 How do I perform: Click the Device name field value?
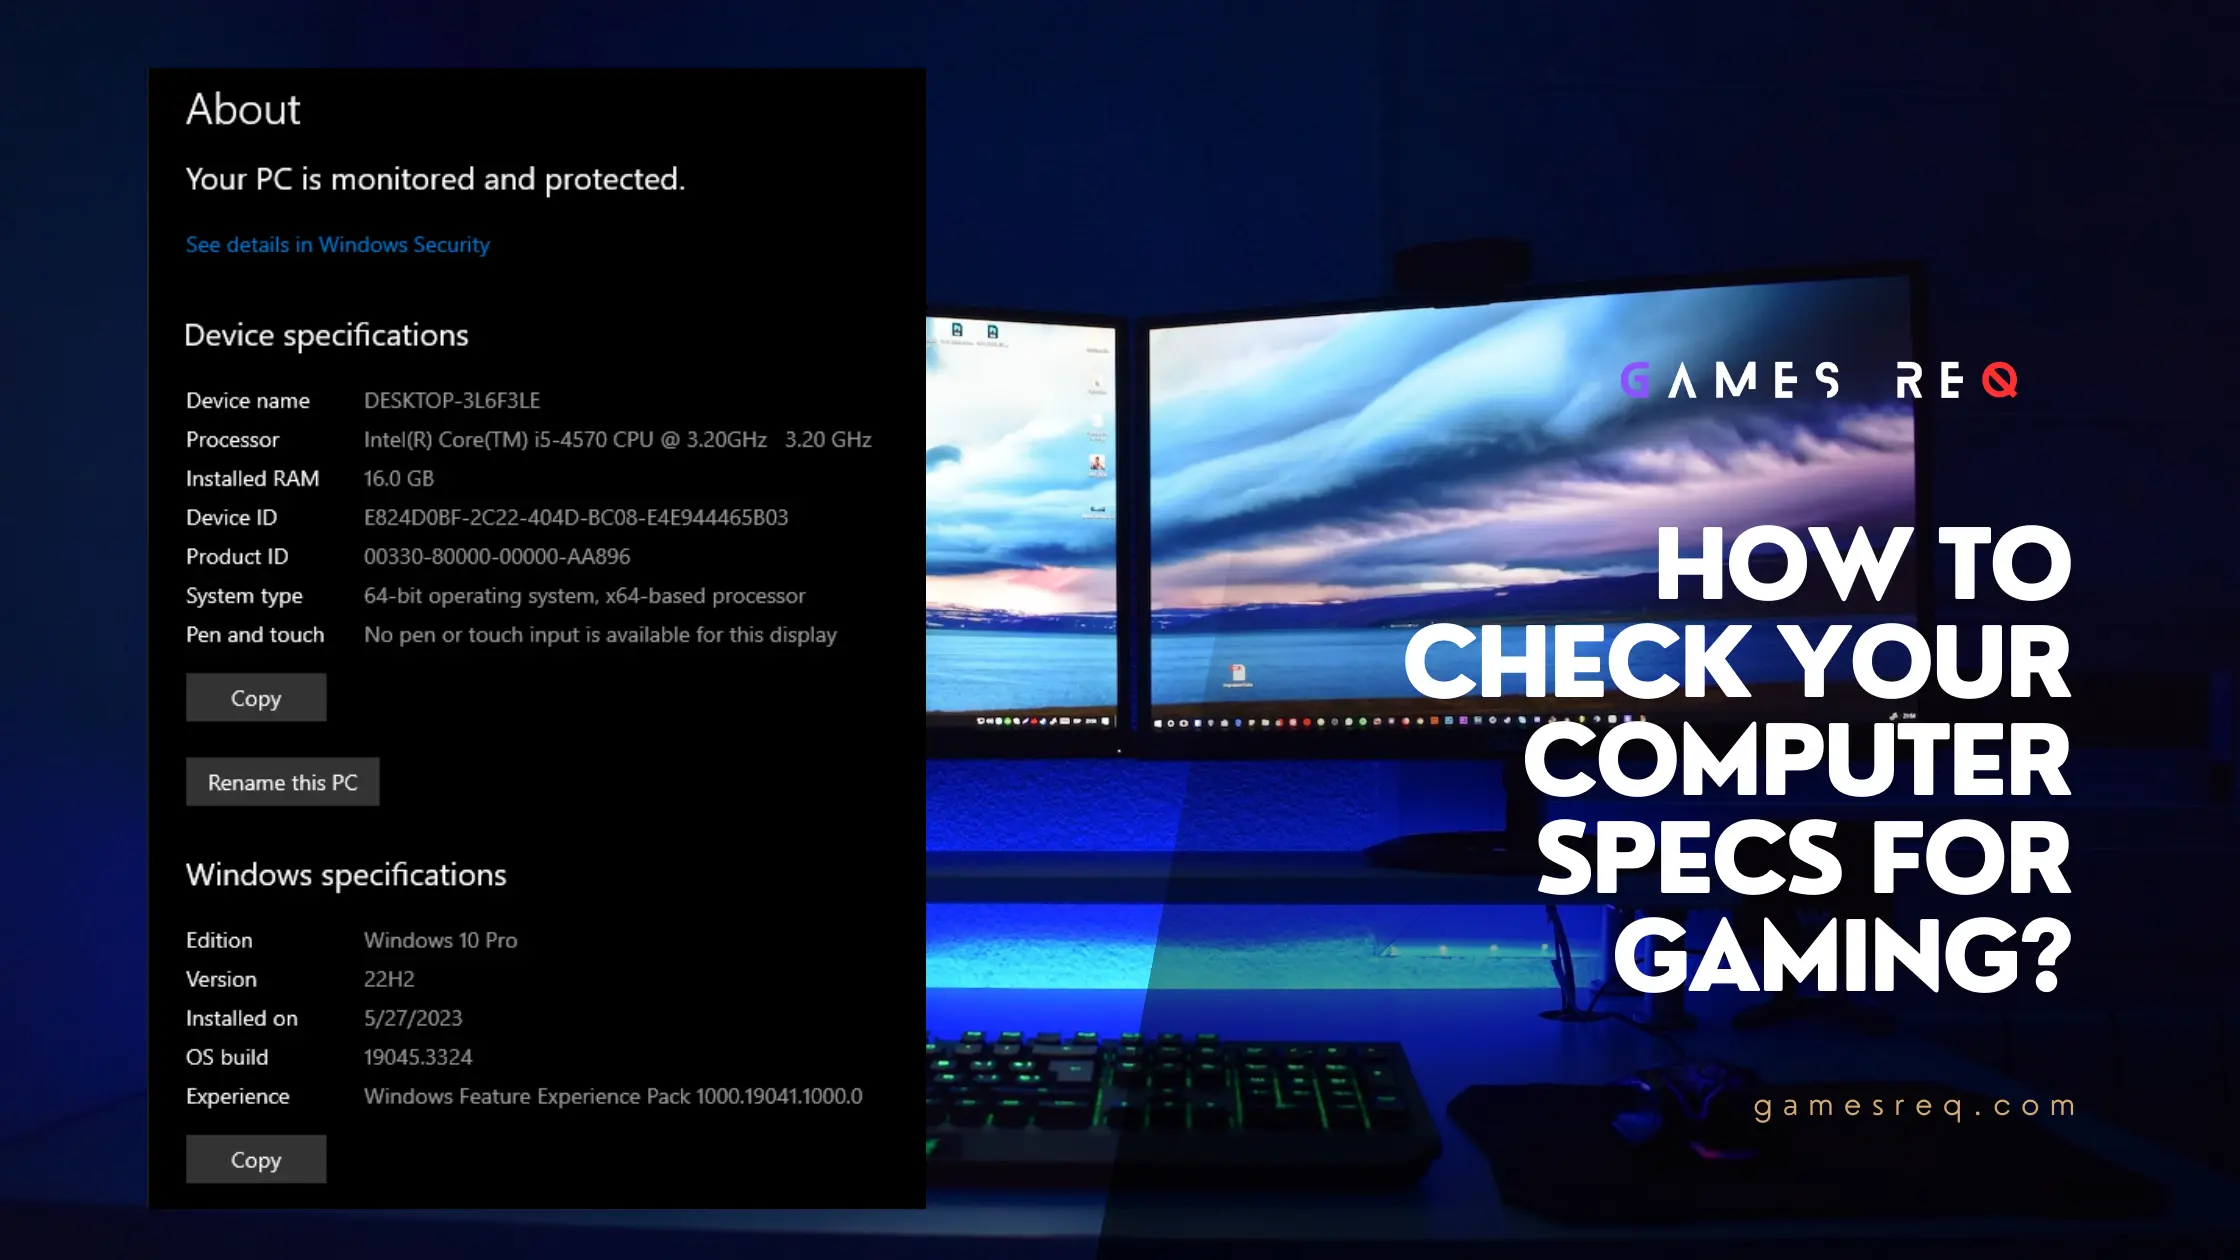point(452,398)
